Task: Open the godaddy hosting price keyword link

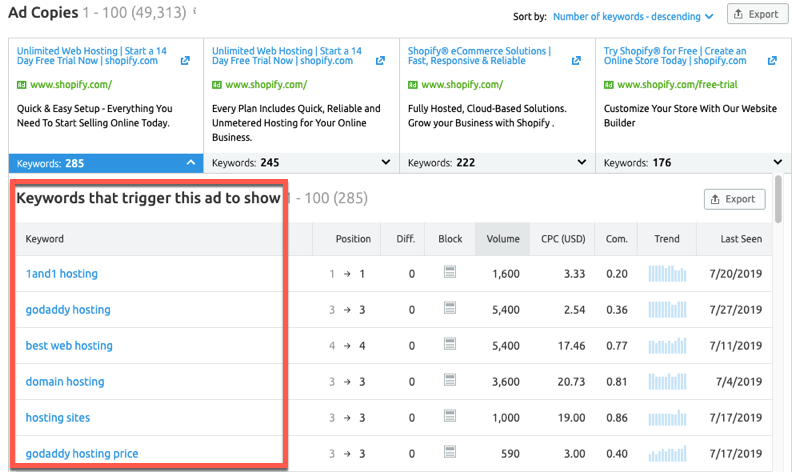Action: pyautogui.click(x=82, y=453)
